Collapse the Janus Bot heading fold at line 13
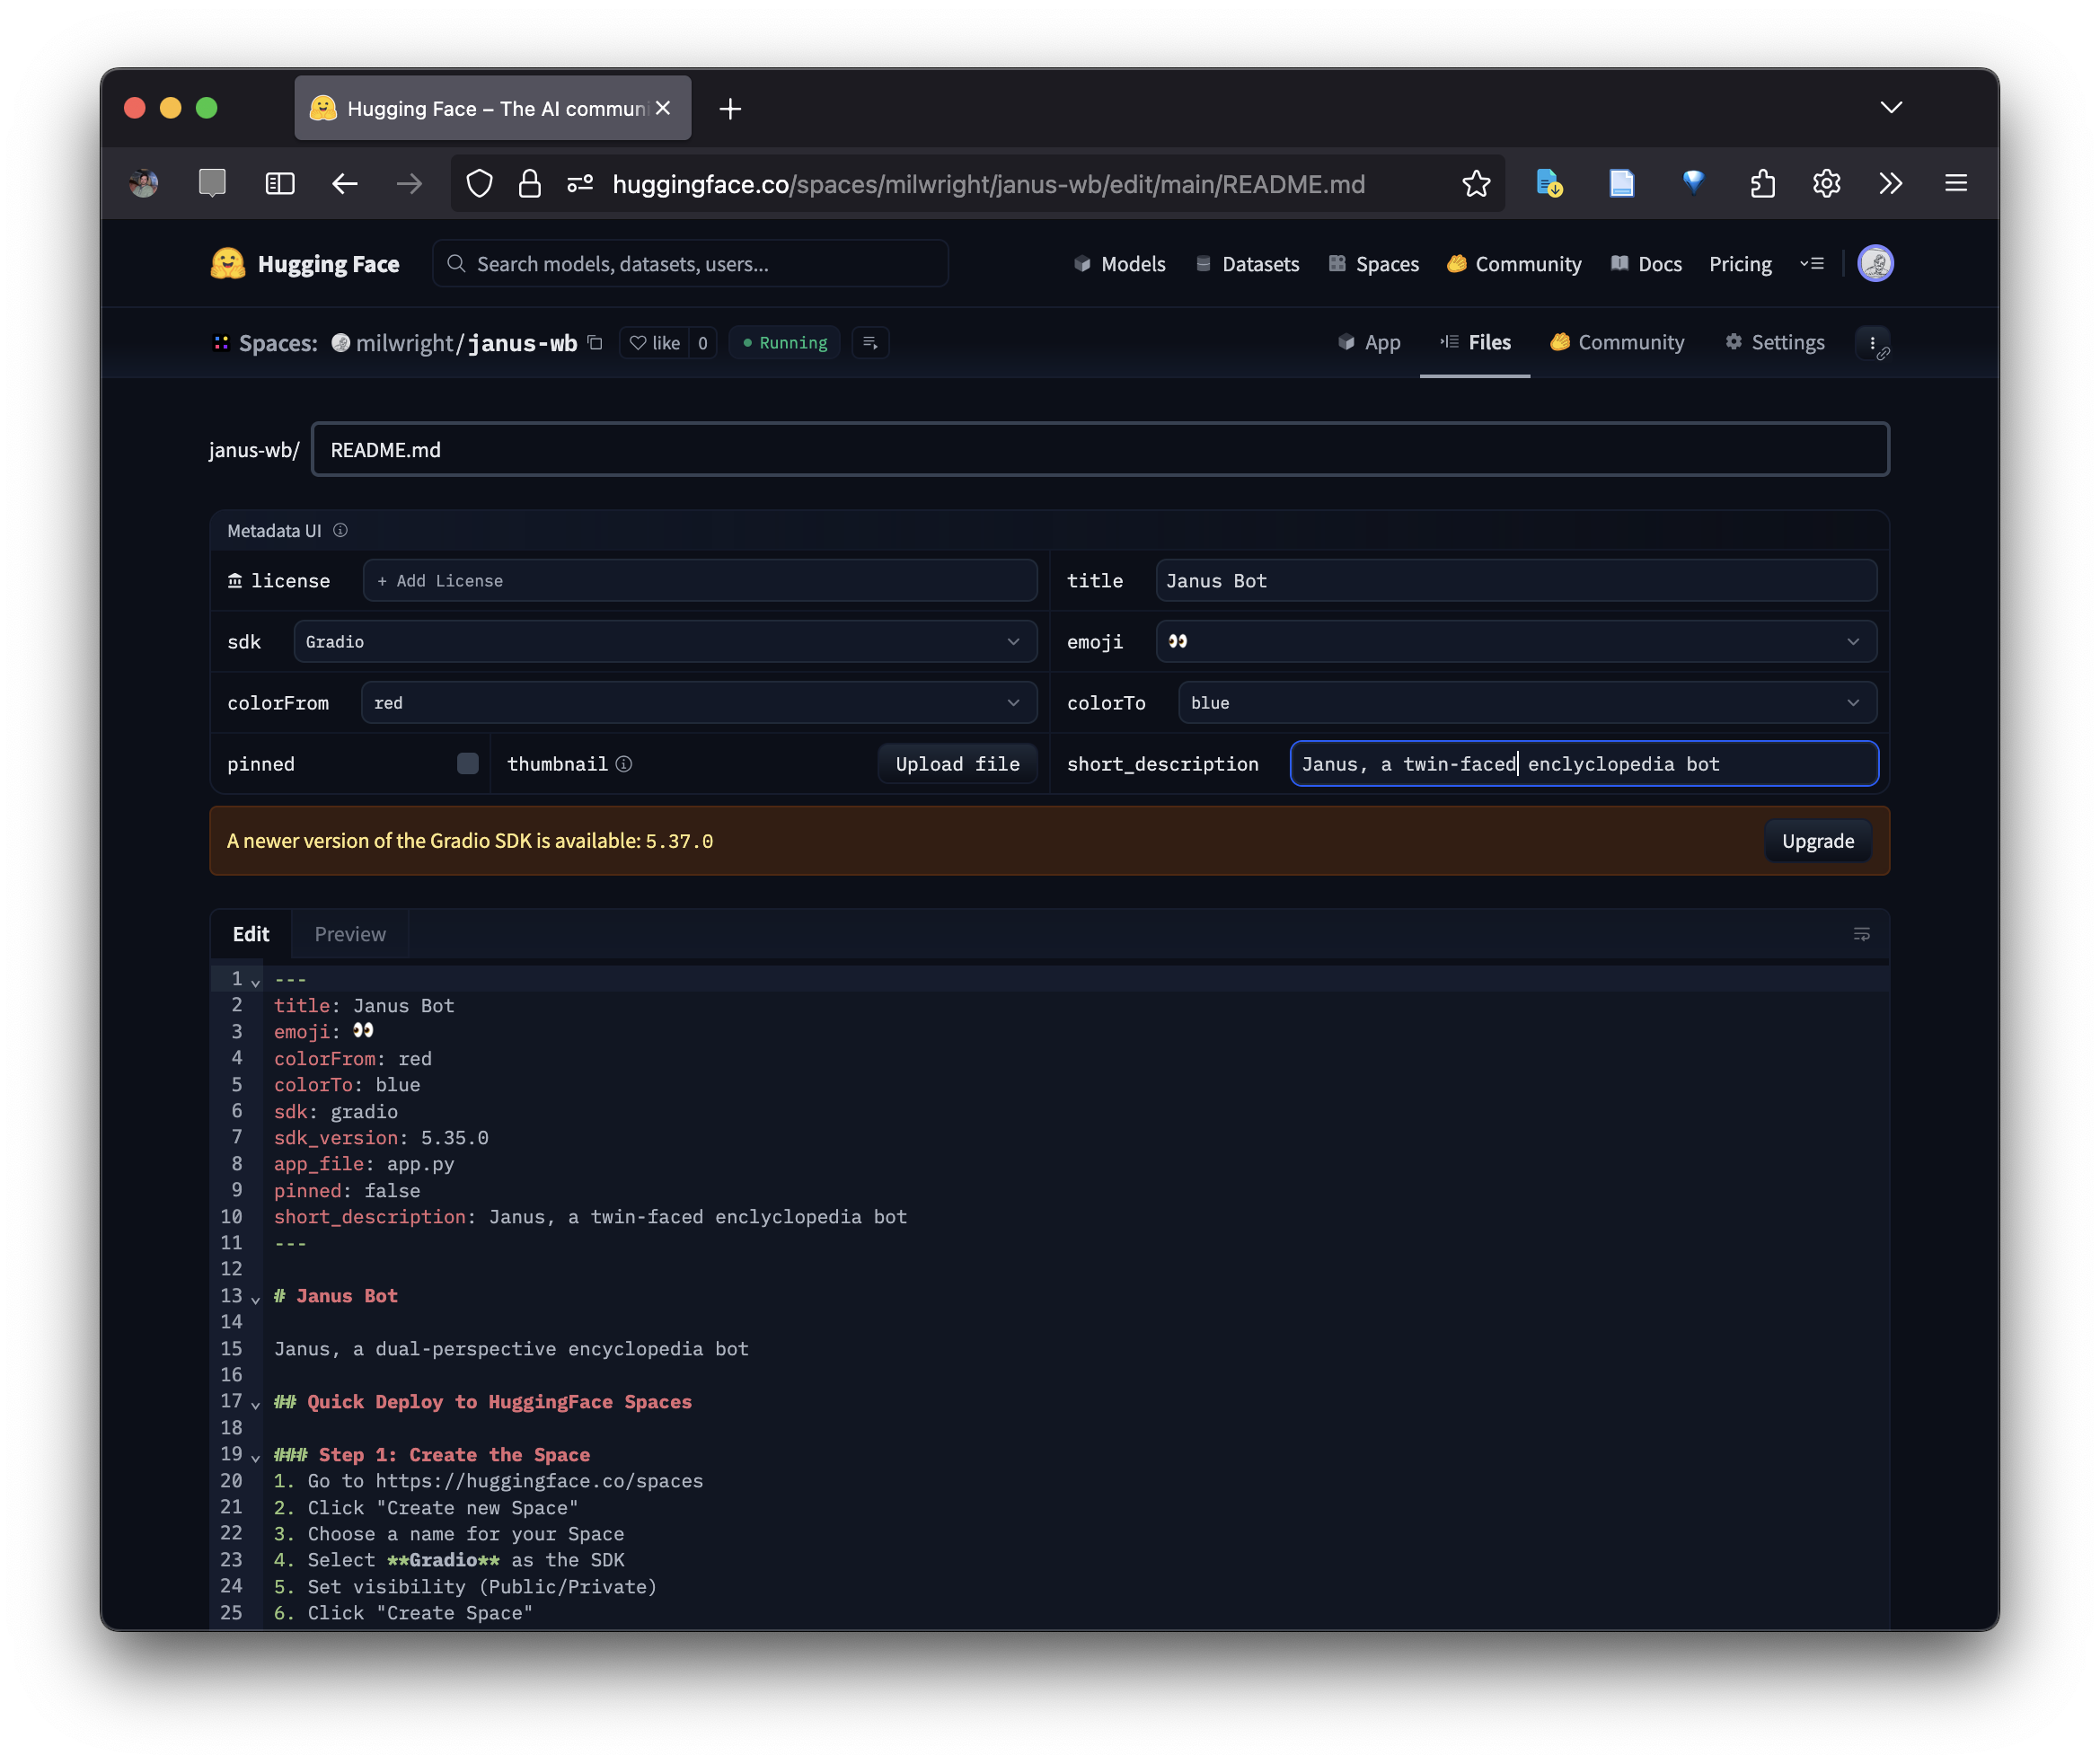This screenshot has width=2100, height=1764. [256, 1299]
